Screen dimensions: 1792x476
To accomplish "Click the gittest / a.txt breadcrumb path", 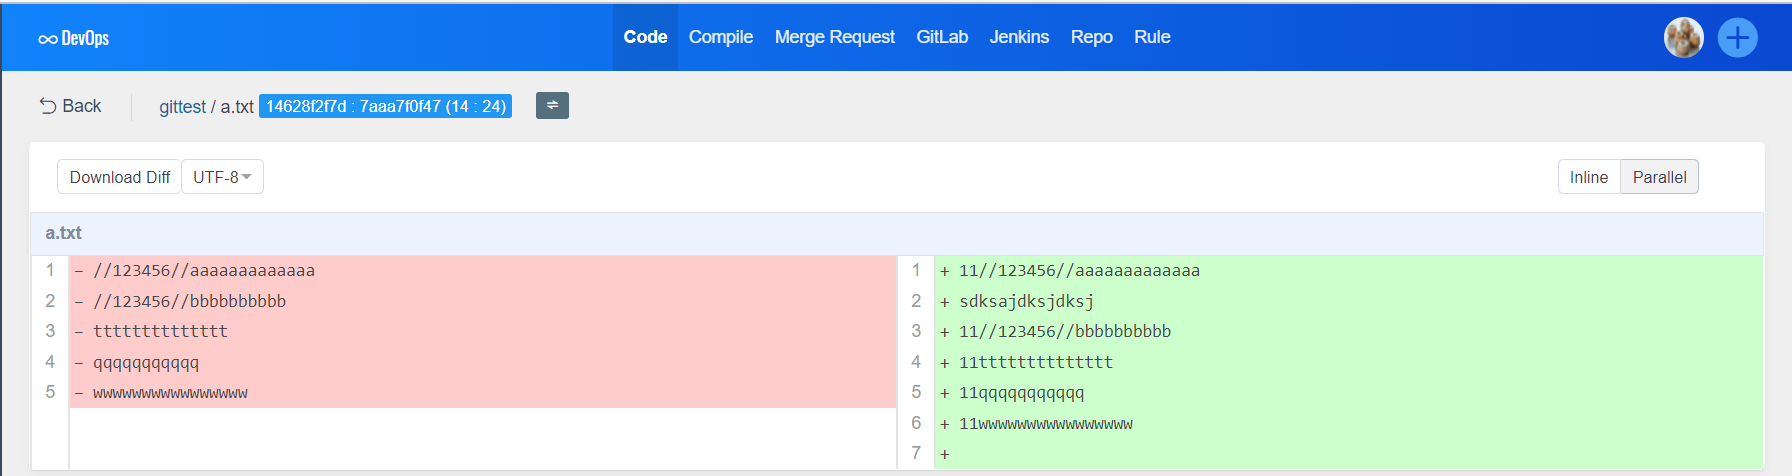I will click(x=206, y=107).
